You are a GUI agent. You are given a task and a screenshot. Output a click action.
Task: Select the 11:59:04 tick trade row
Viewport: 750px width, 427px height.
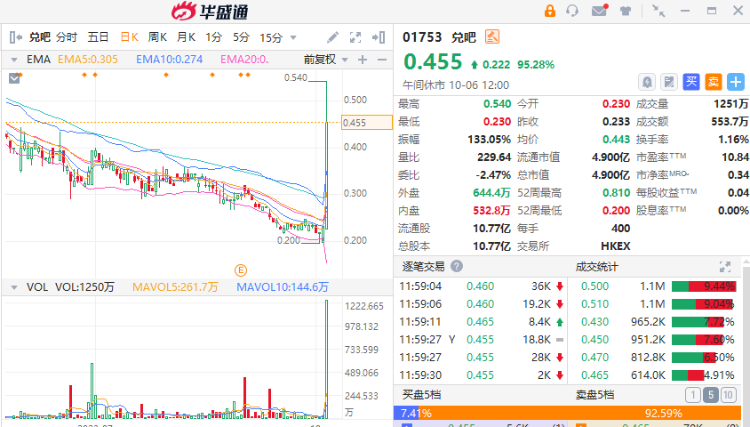(x=481, y=286)
